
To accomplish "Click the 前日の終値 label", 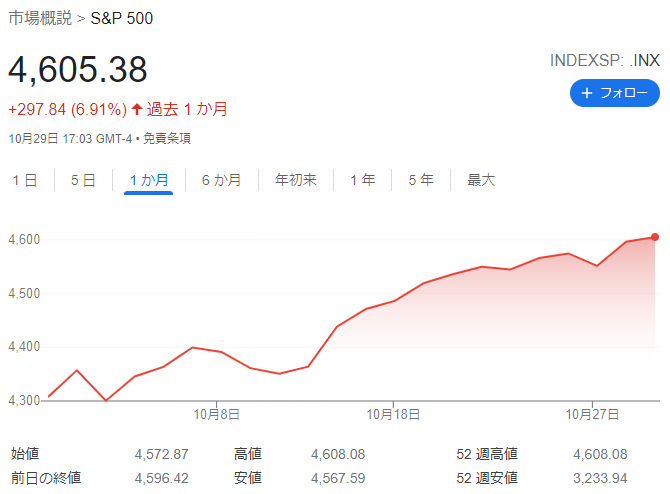I will tap(46, 478).
